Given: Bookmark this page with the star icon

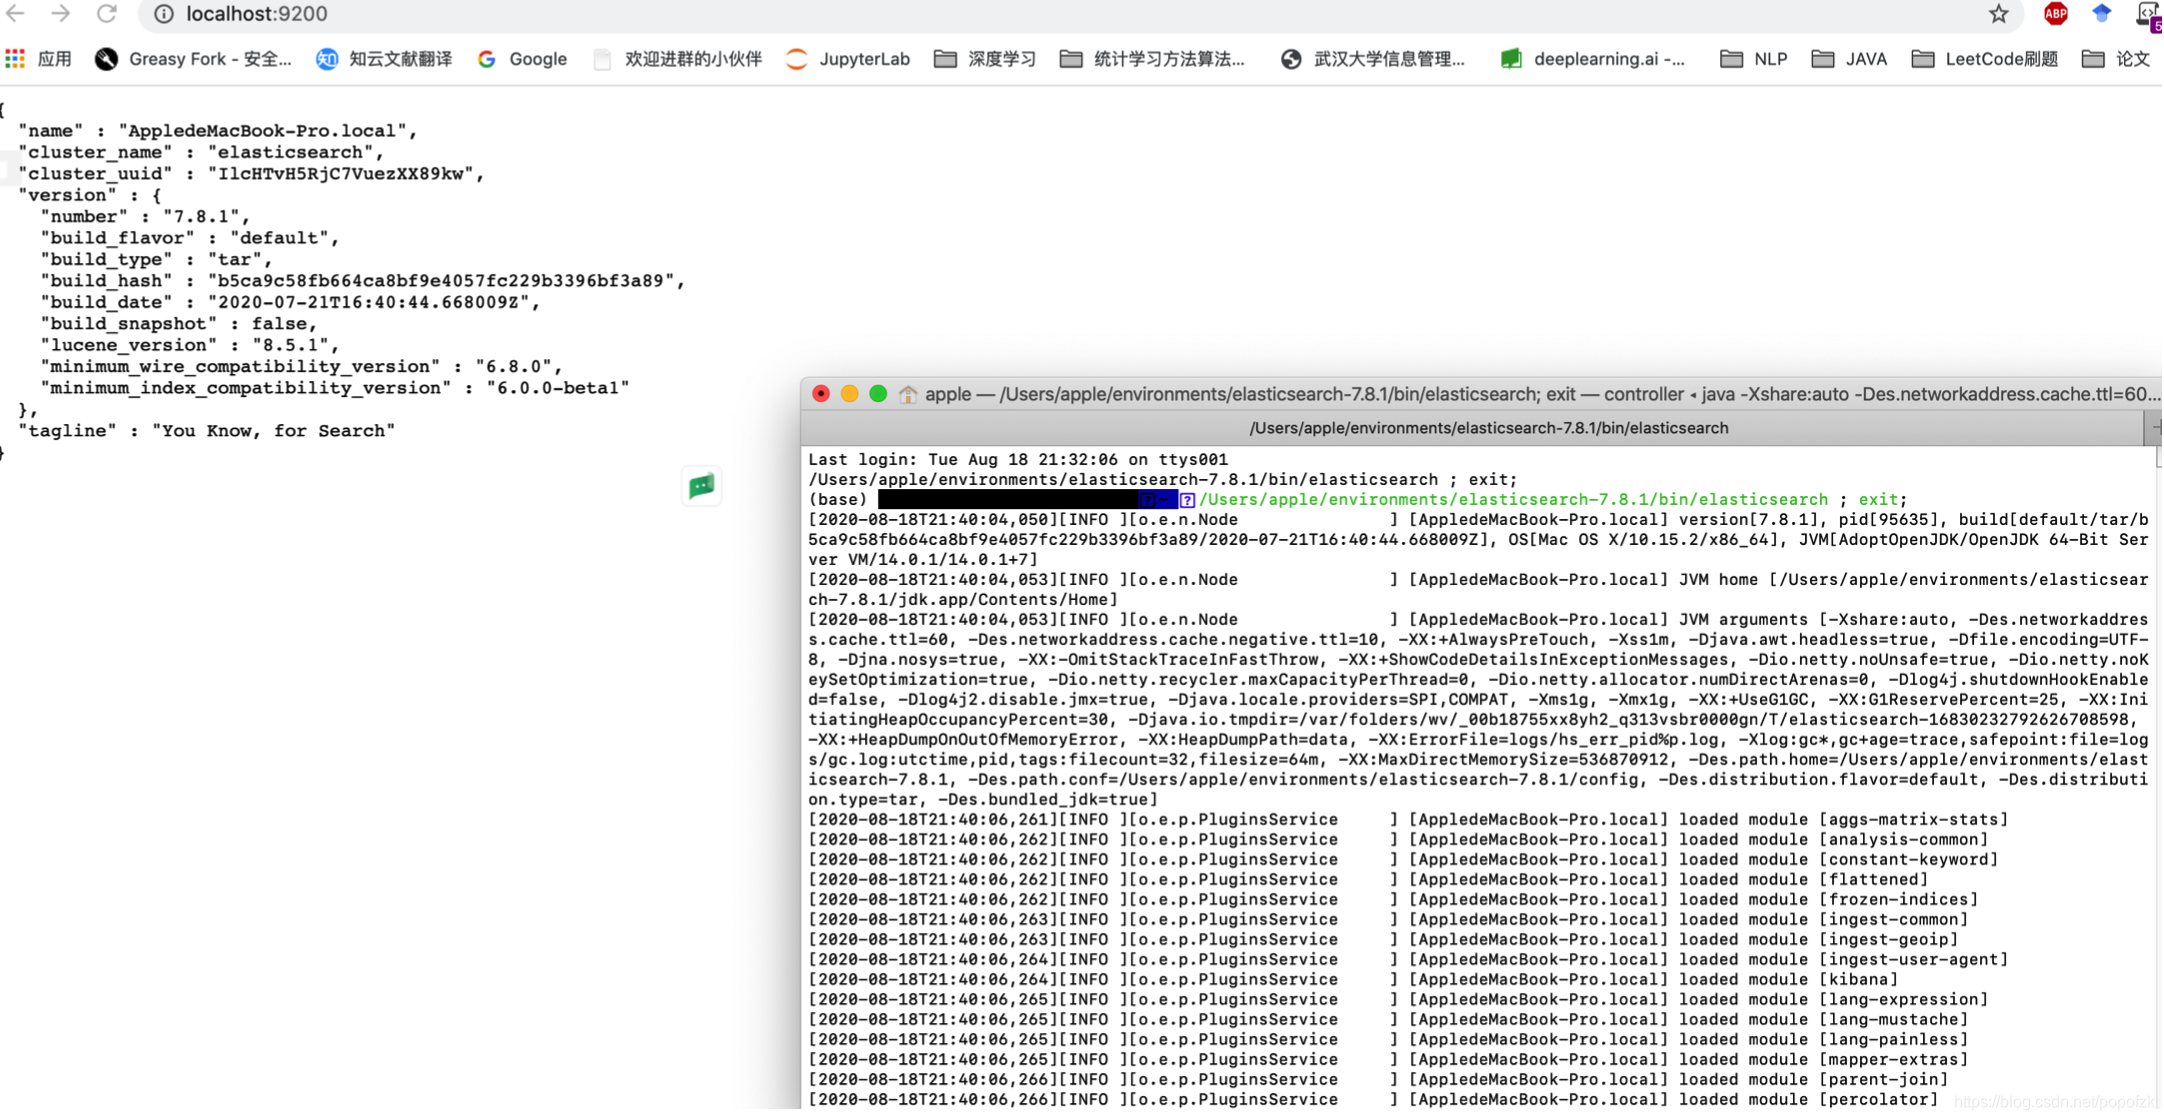Looking at the screenshot, I should click(1998, 14).
